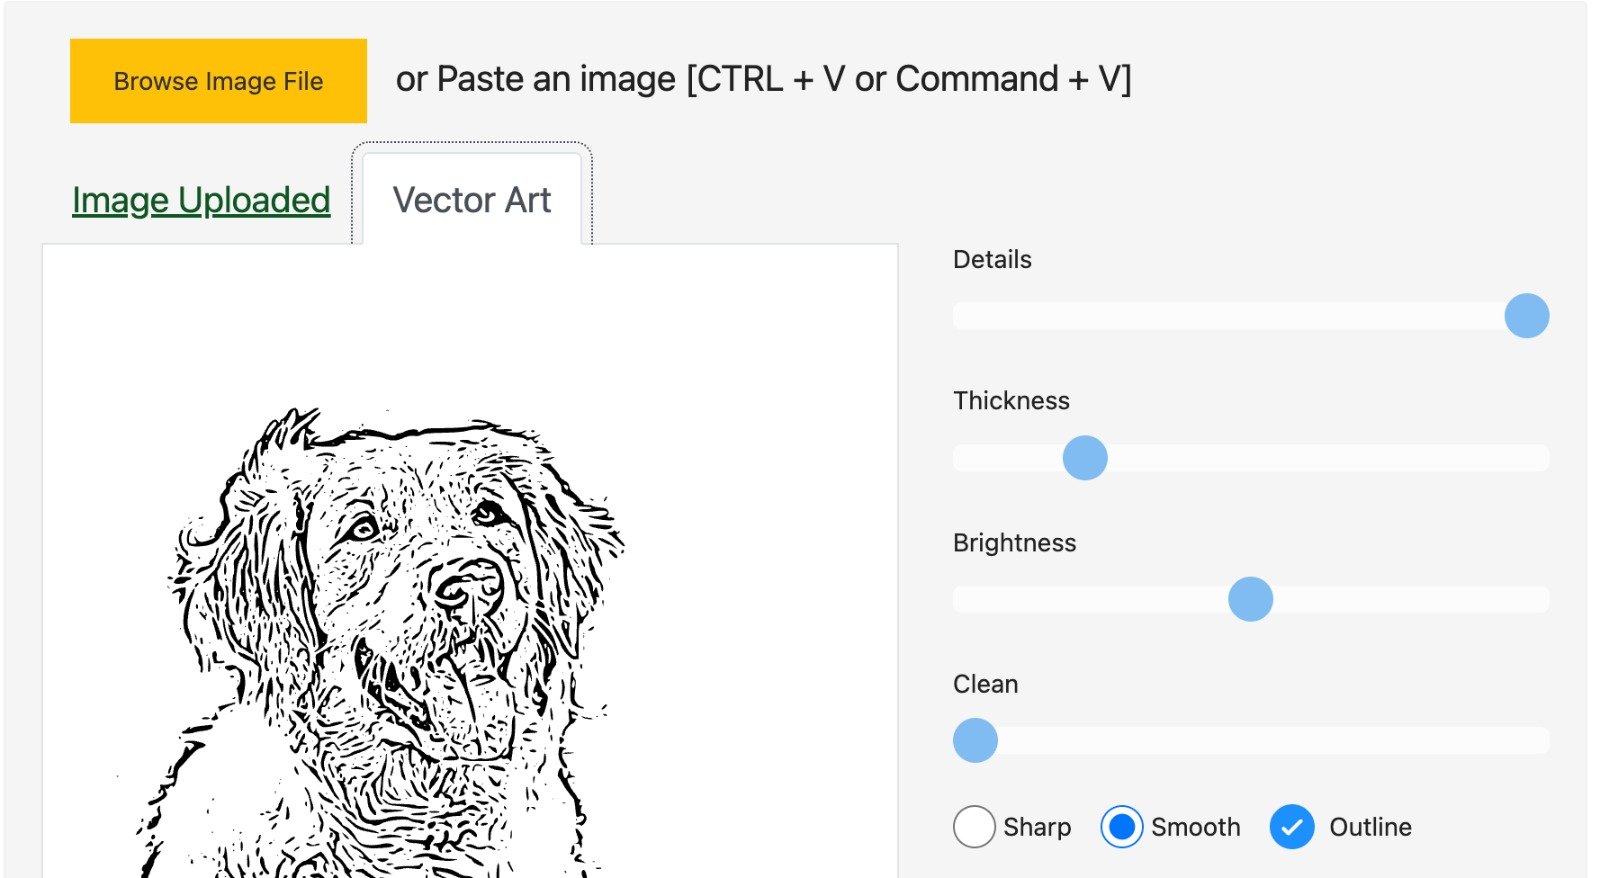Click the dog's nose in the preview
This screenshot has width=1600, height=878.
click(467, 587)
